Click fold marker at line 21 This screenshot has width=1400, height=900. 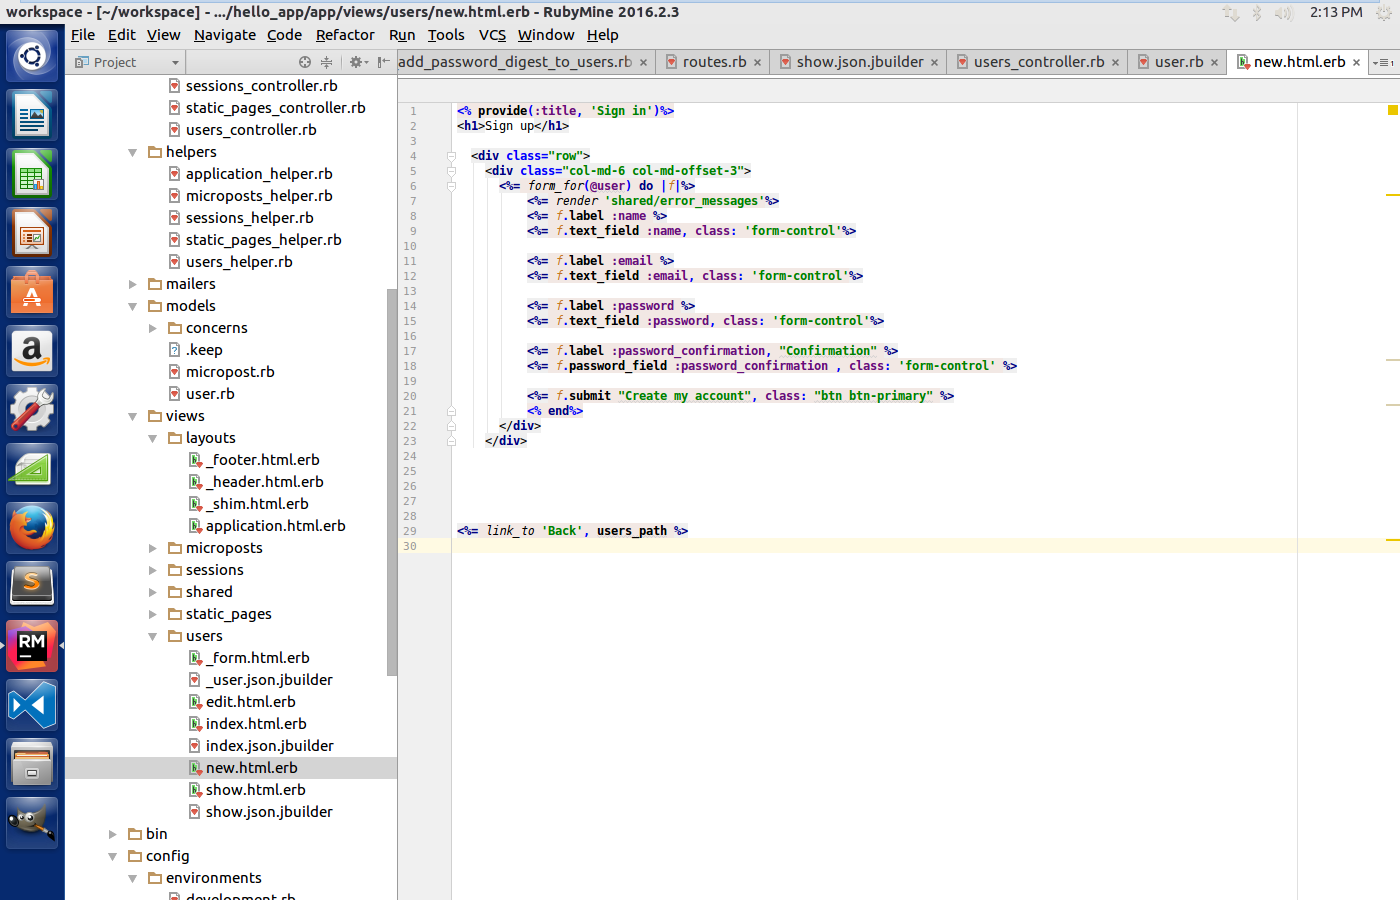[451, 411]
